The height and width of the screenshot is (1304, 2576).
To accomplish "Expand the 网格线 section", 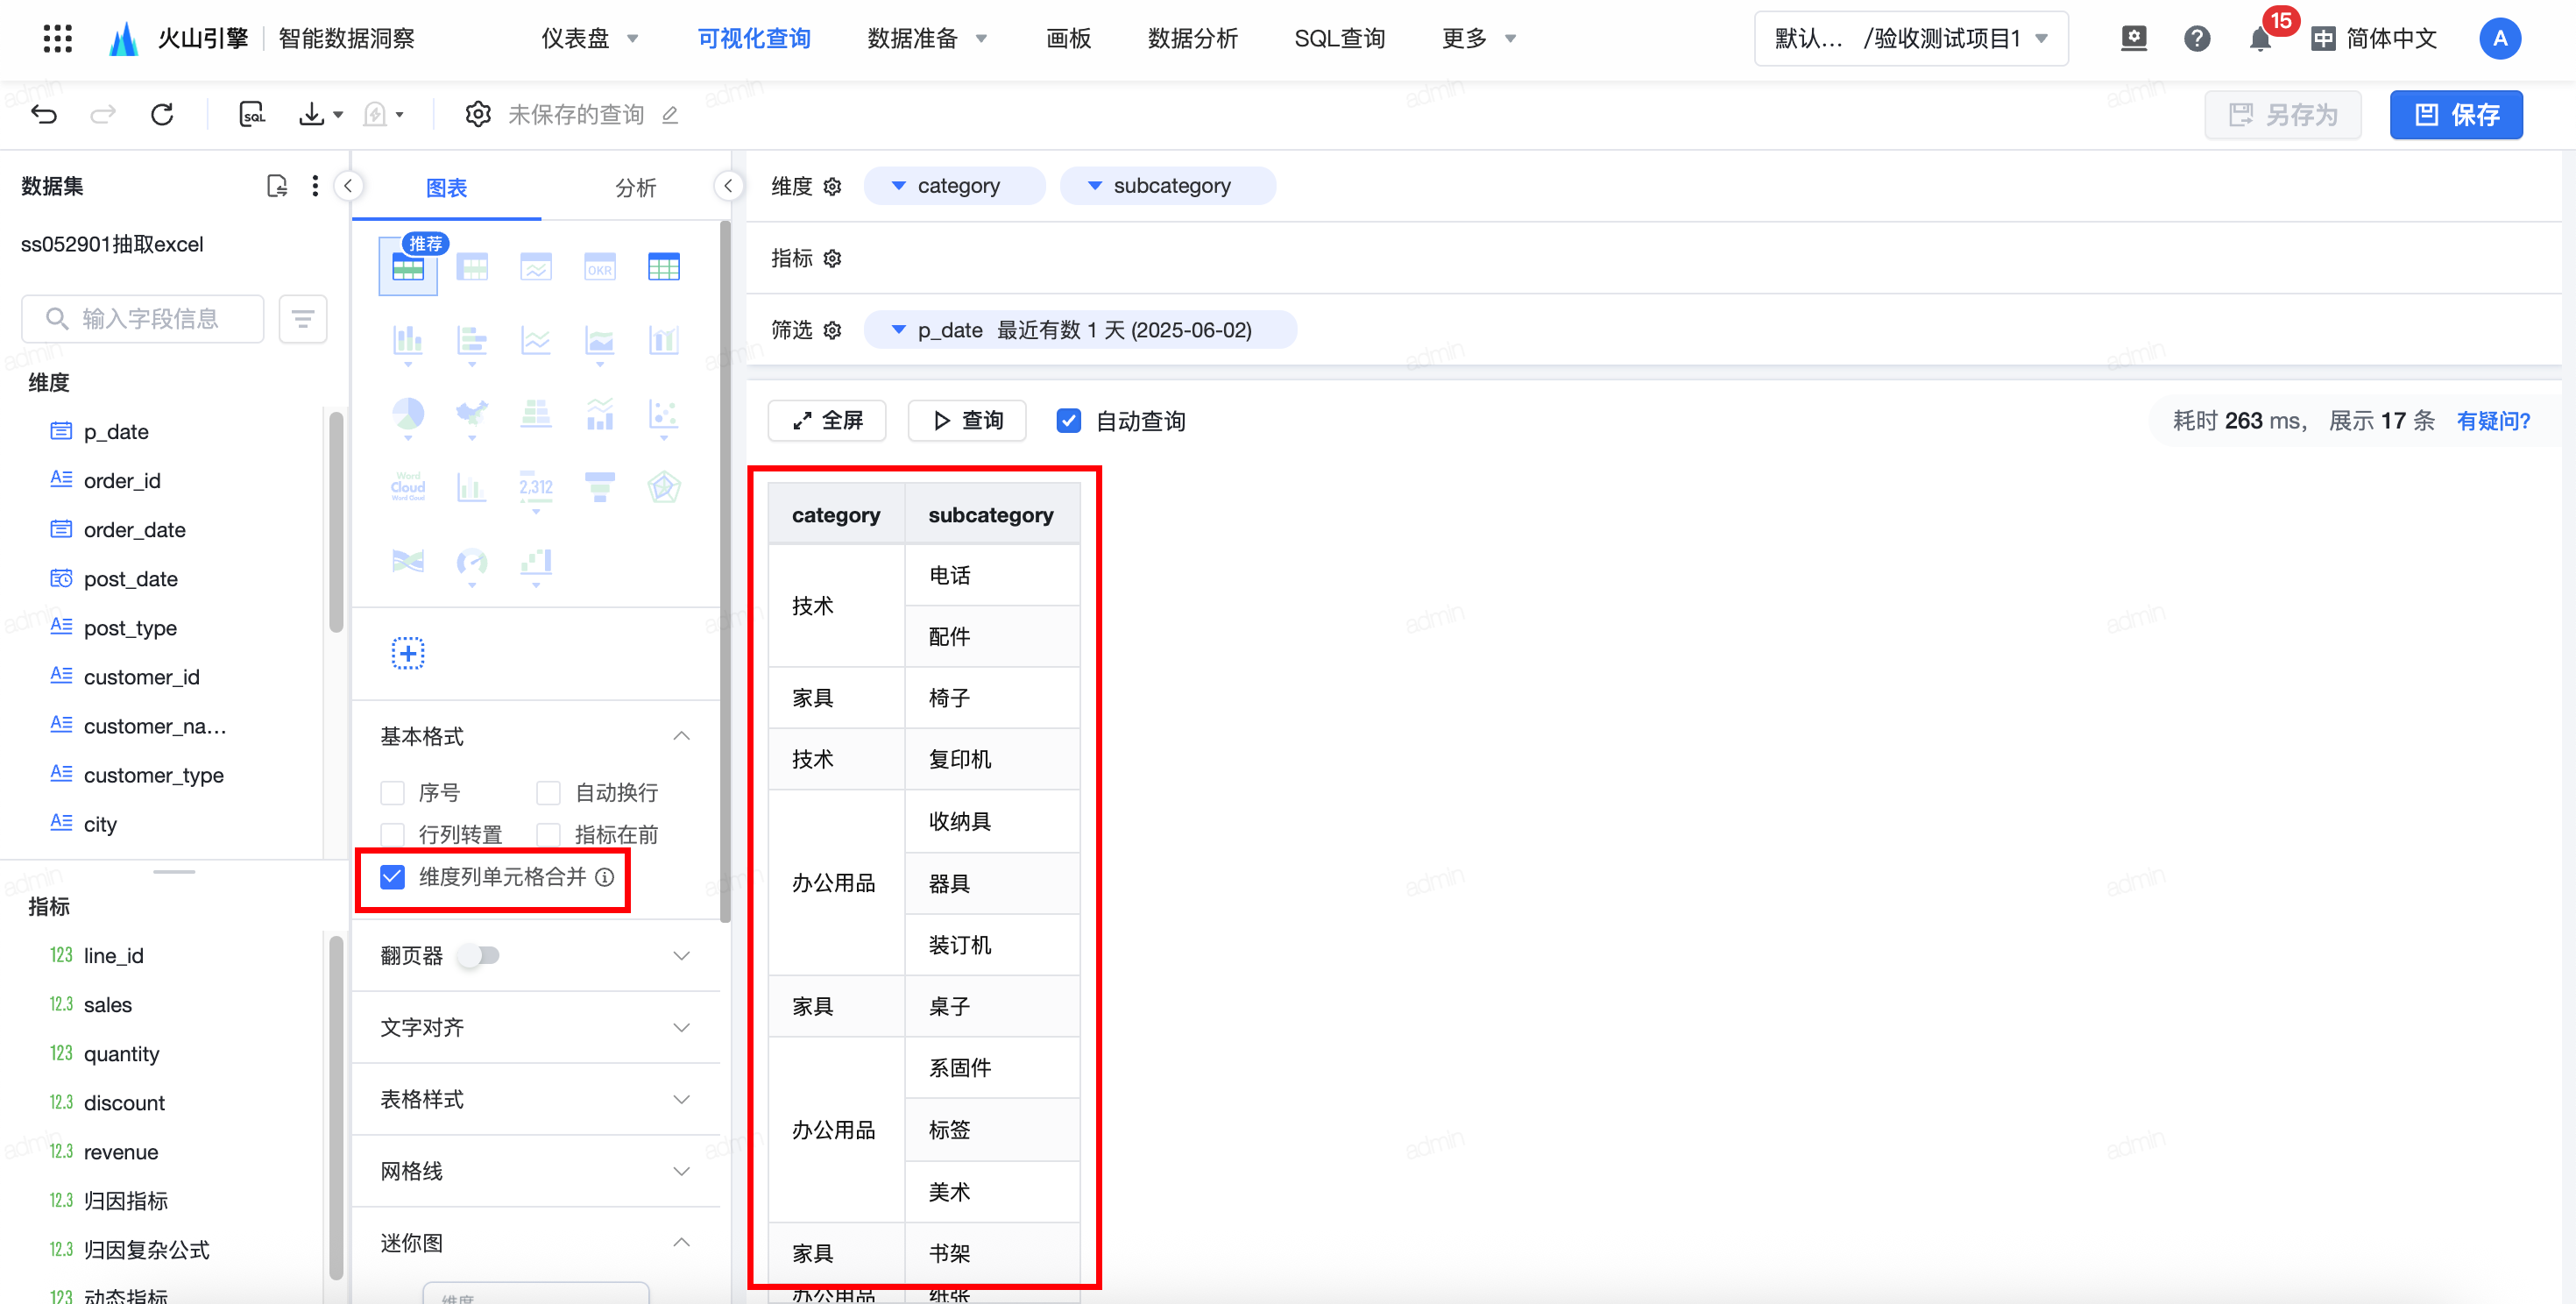I will (x=682, y=1172).
